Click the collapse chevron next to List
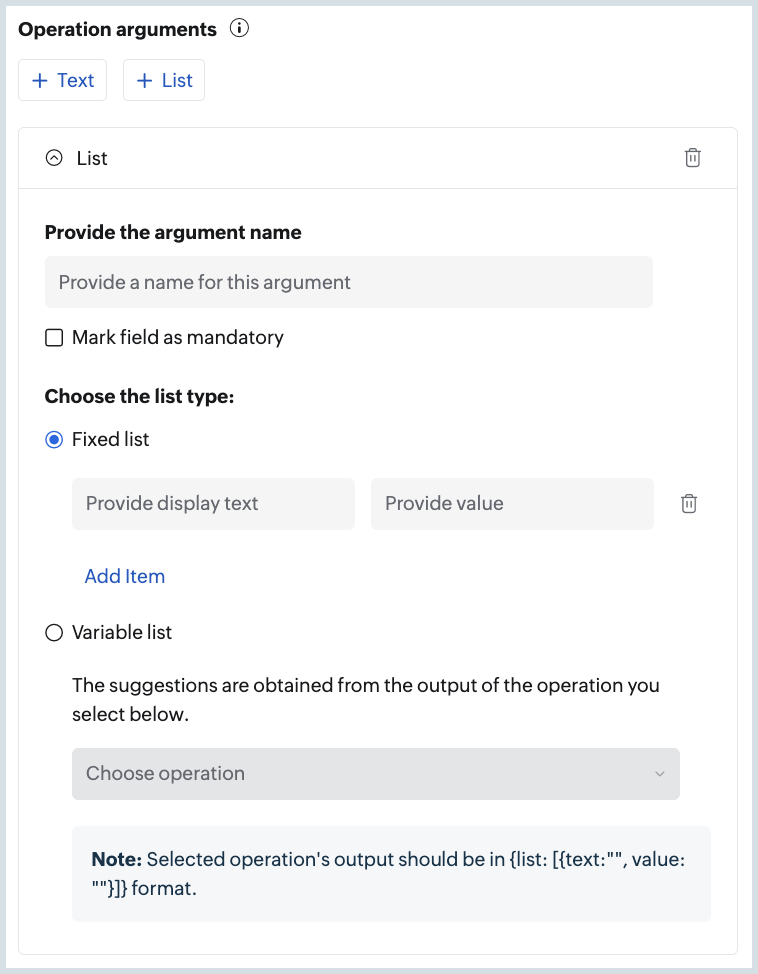758x974 pixels. coord(54,157)
